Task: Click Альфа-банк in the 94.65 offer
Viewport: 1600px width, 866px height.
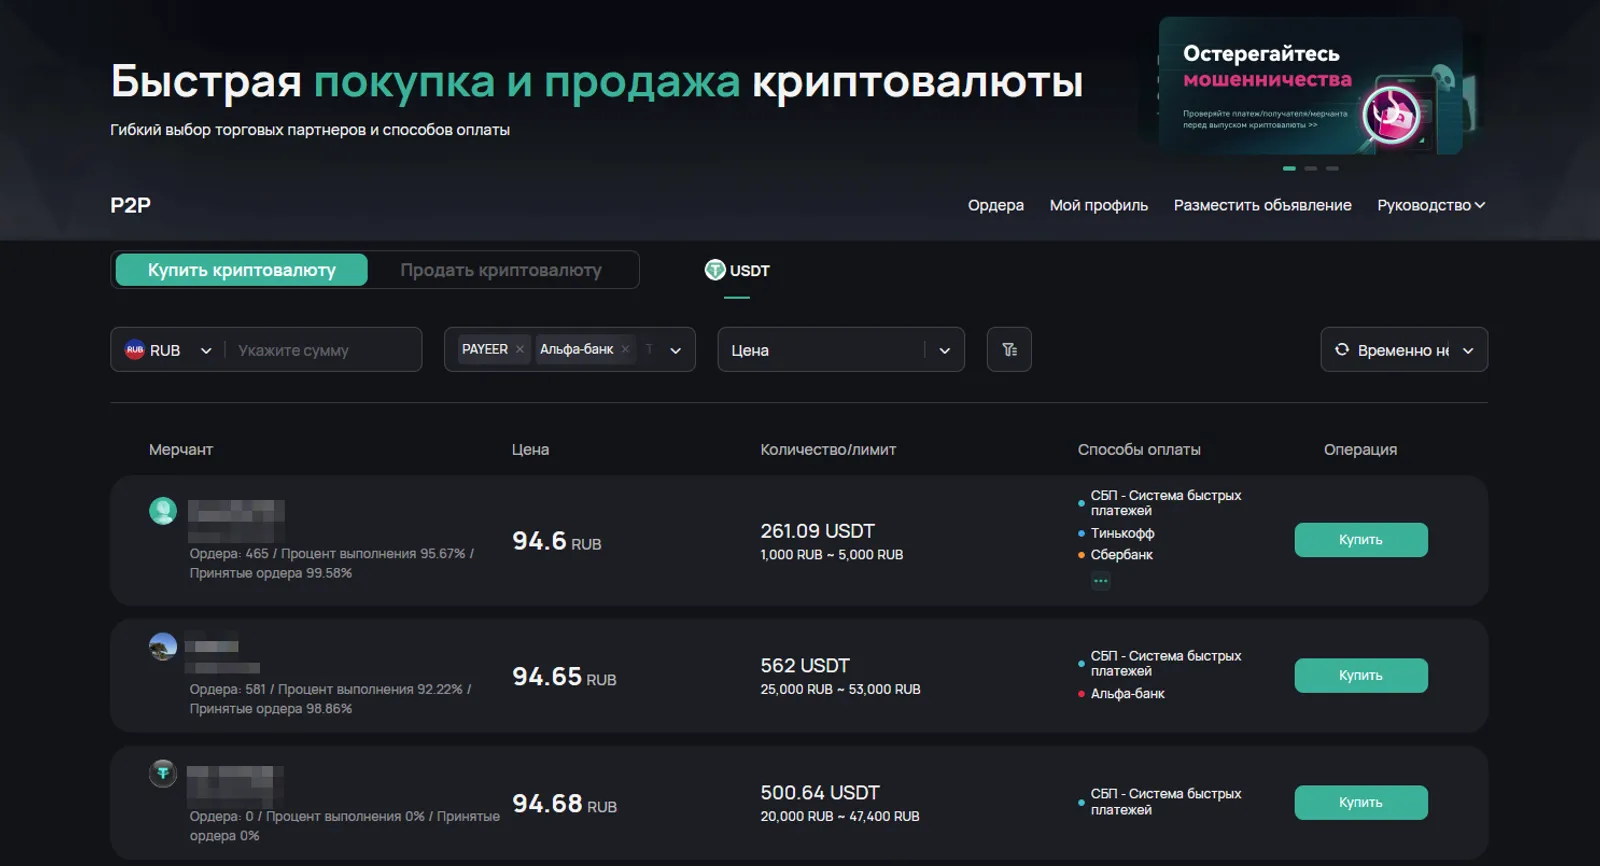Action: pyautogui.click(x=1128, y=694)
